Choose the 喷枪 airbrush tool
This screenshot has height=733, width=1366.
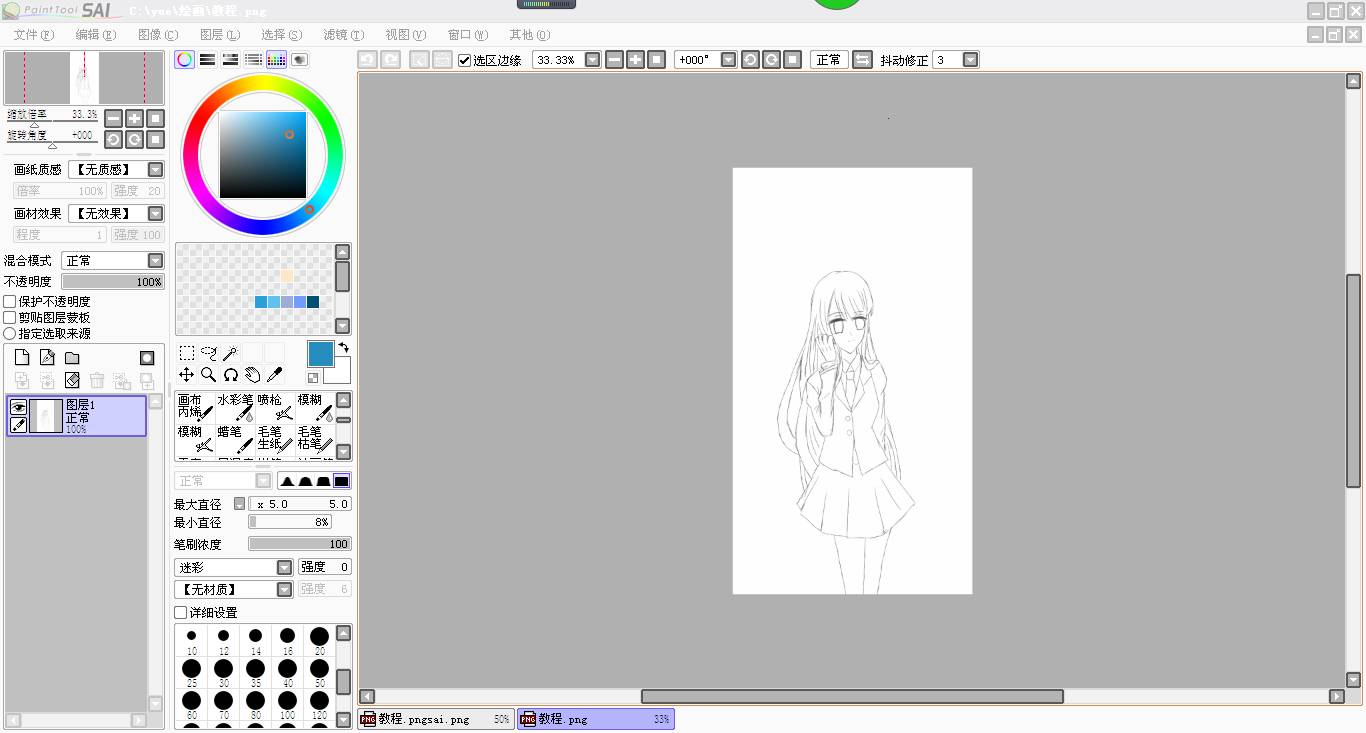[275, 406]
